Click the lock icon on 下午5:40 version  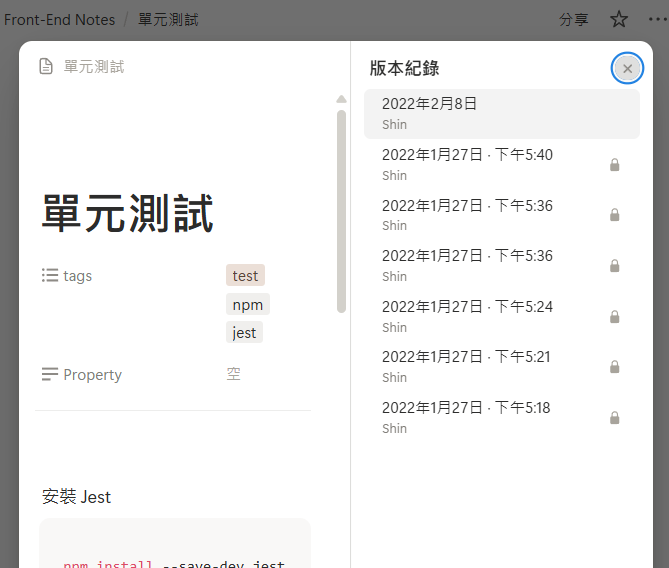[x=614, y=165]
